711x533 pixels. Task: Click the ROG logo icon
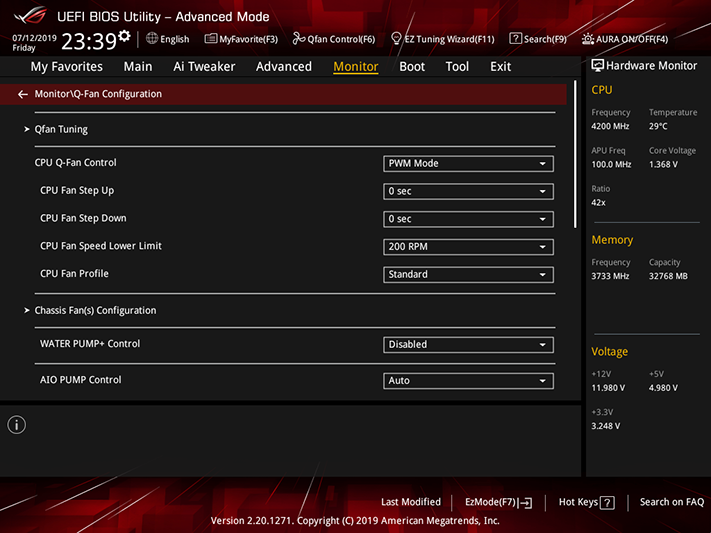tap(30, 16)
